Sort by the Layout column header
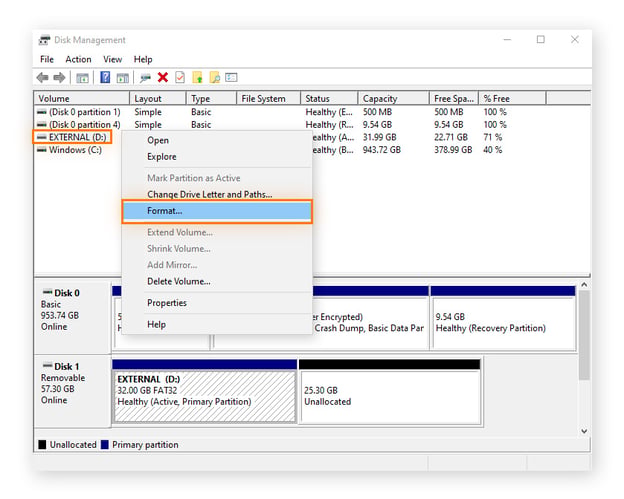The width and height of the screenshot is (624, 499). pyautogui.click(x=158, y=98)
